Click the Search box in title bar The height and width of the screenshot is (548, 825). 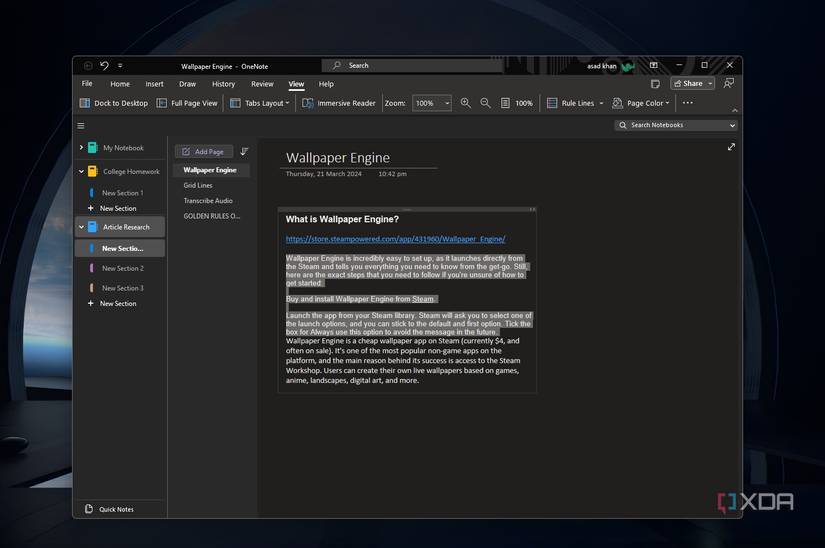click(412, 66)
